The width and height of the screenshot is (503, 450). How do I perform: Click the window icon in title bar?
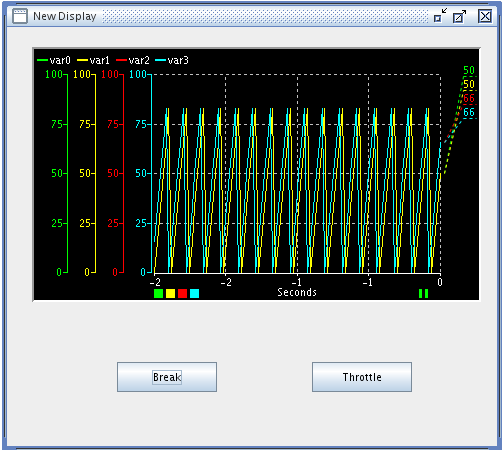(20, 16)
